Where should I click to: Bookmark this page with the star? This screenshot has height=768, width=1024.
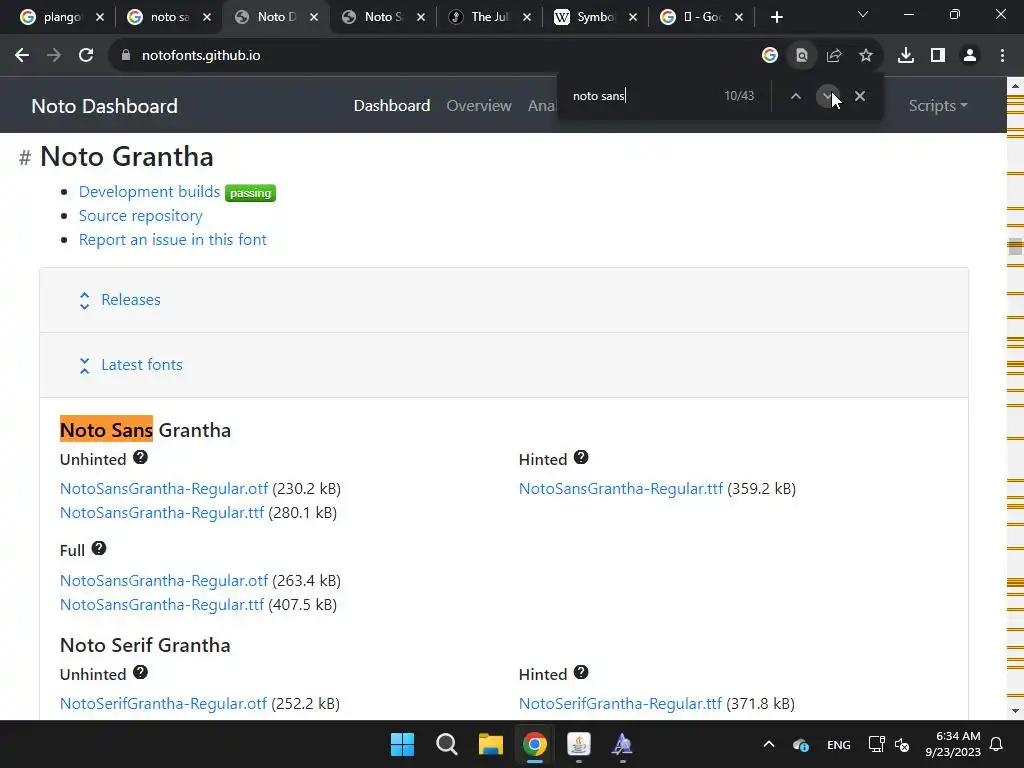click(866, 56)
